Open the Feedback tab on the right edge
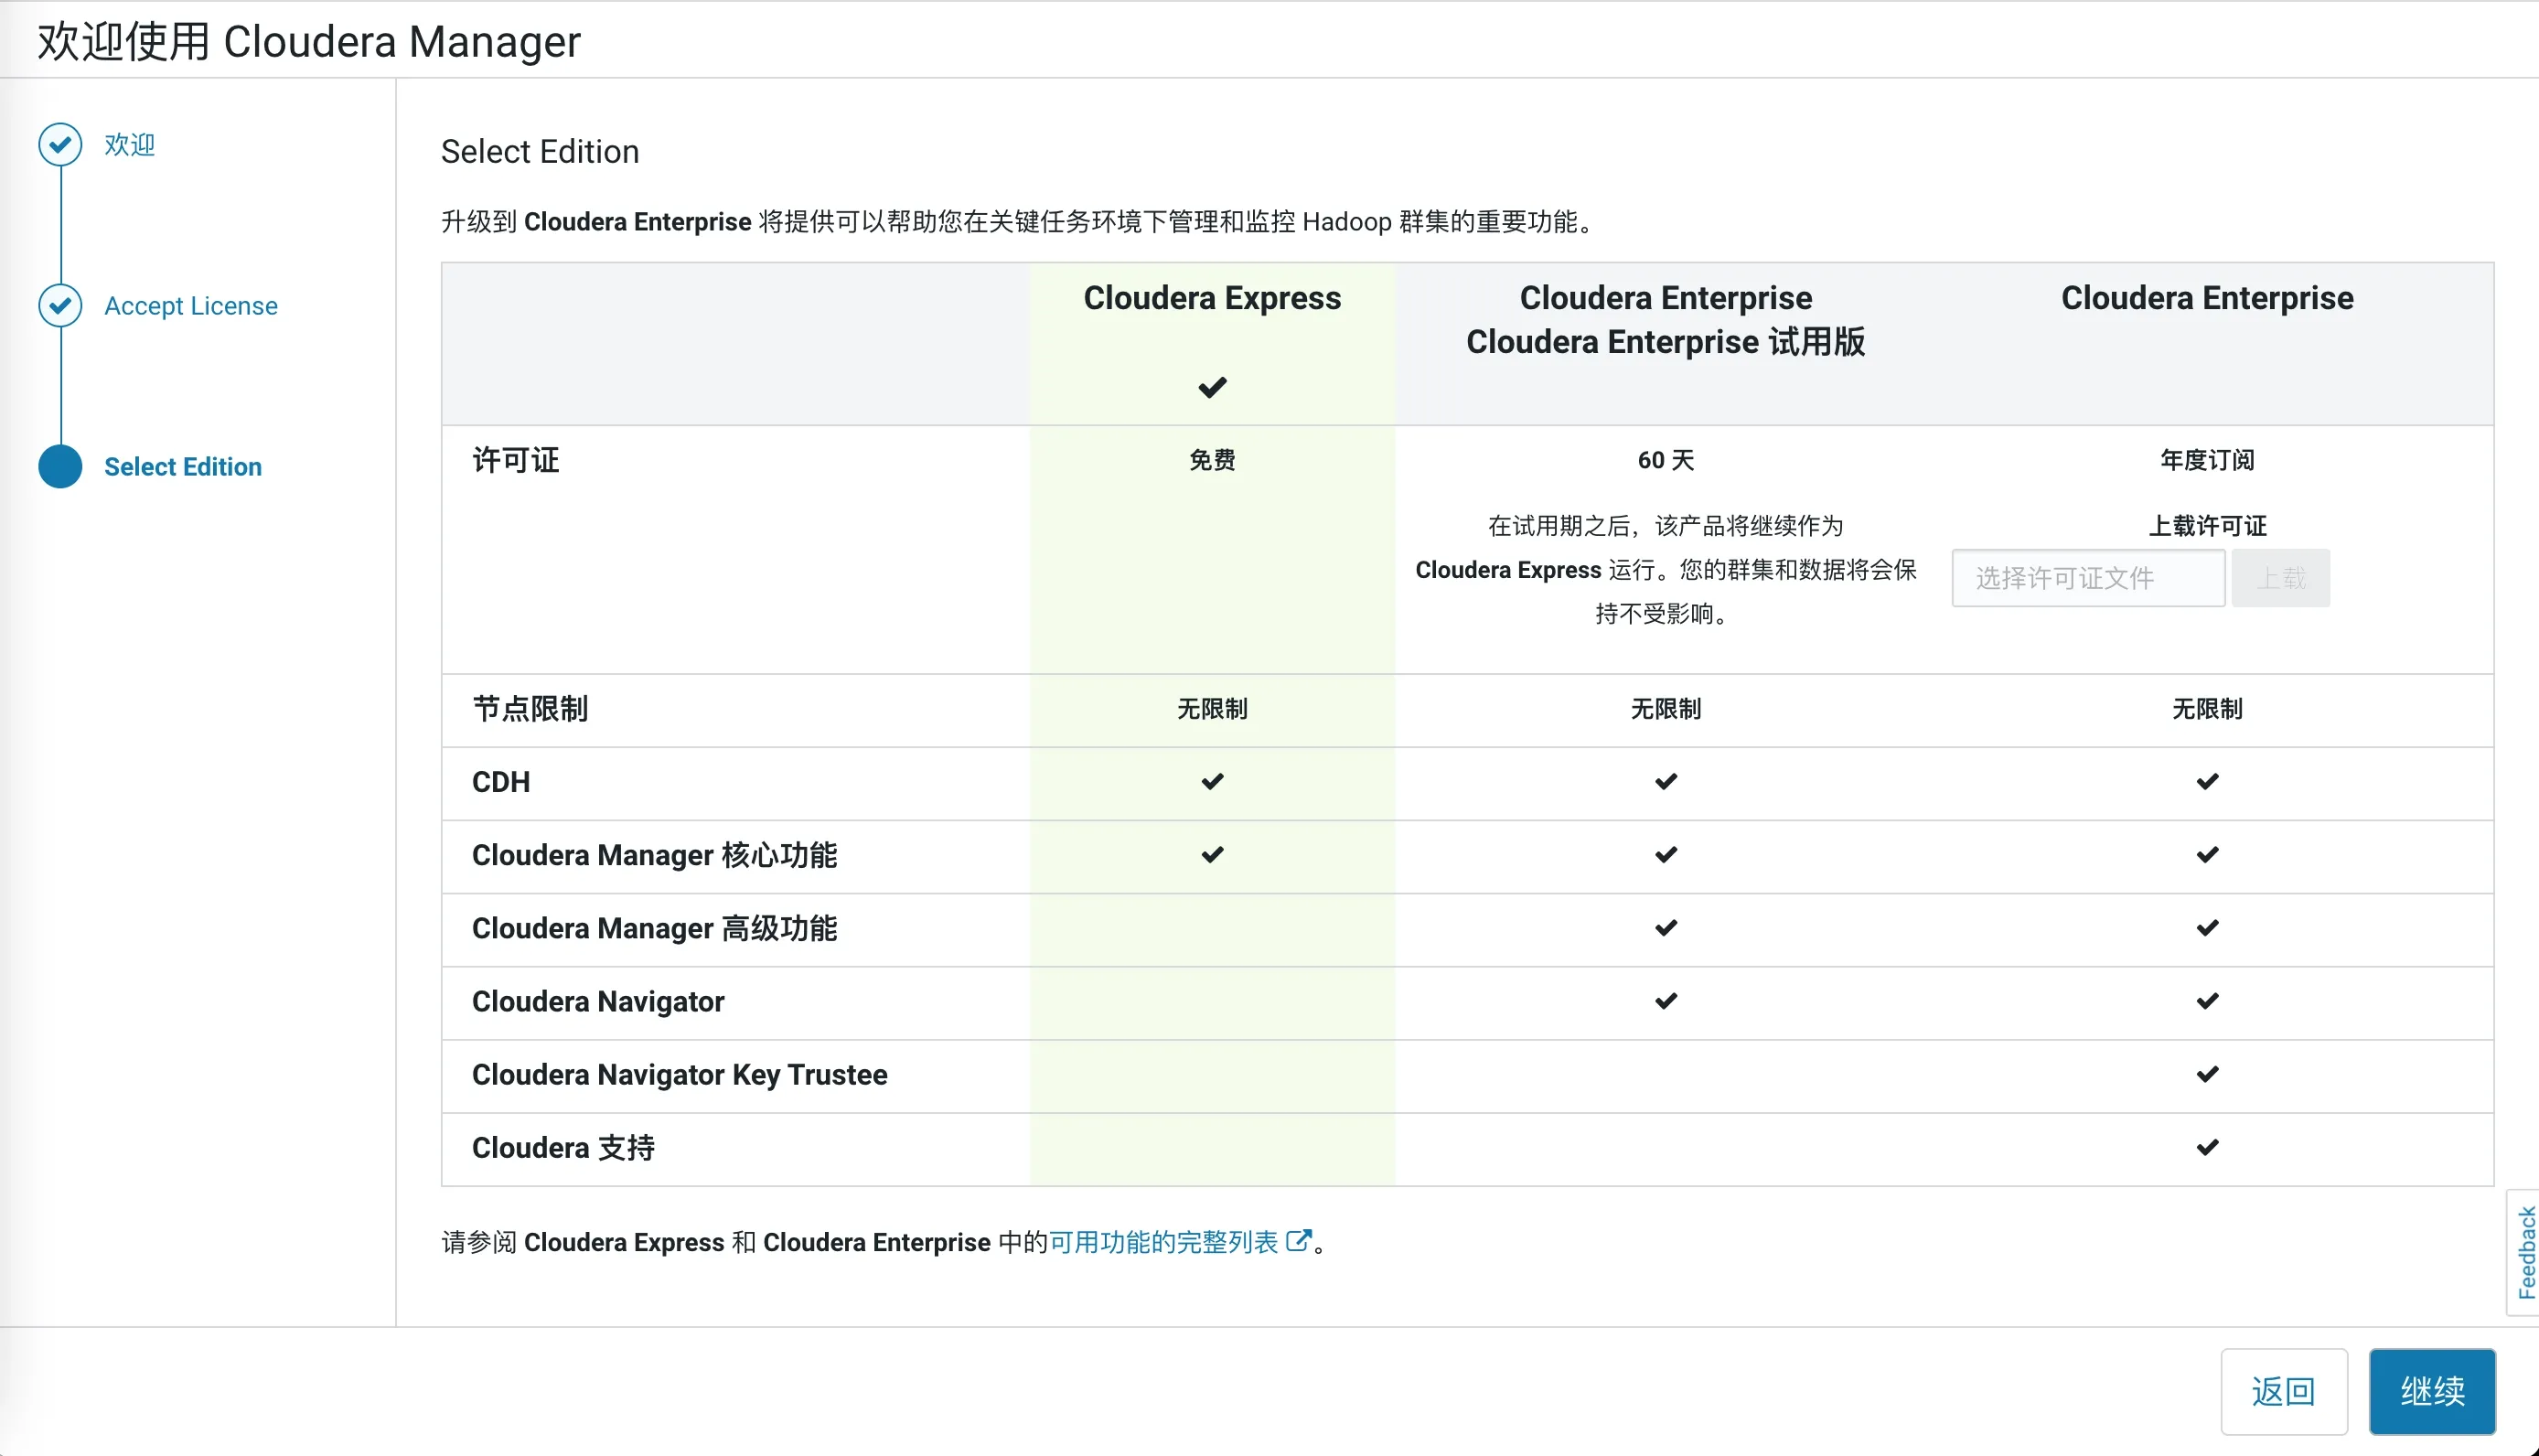Image resolution: width=2539 pixels, height=1456 pixels. tap(2524, 1253)
